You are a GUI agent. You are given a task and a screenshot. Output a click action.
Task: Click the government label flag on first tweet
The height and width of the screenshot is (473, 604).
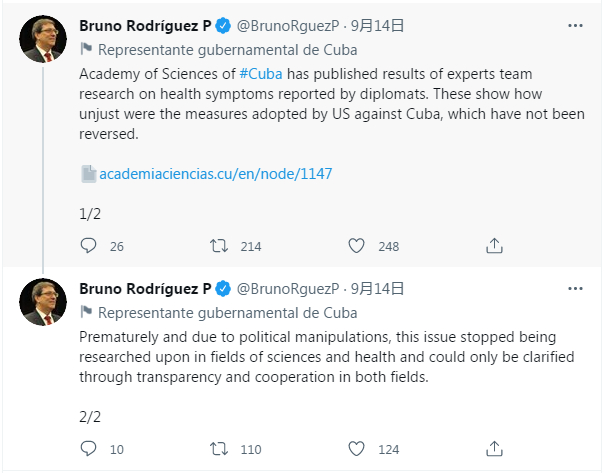[x=85, y=49]
